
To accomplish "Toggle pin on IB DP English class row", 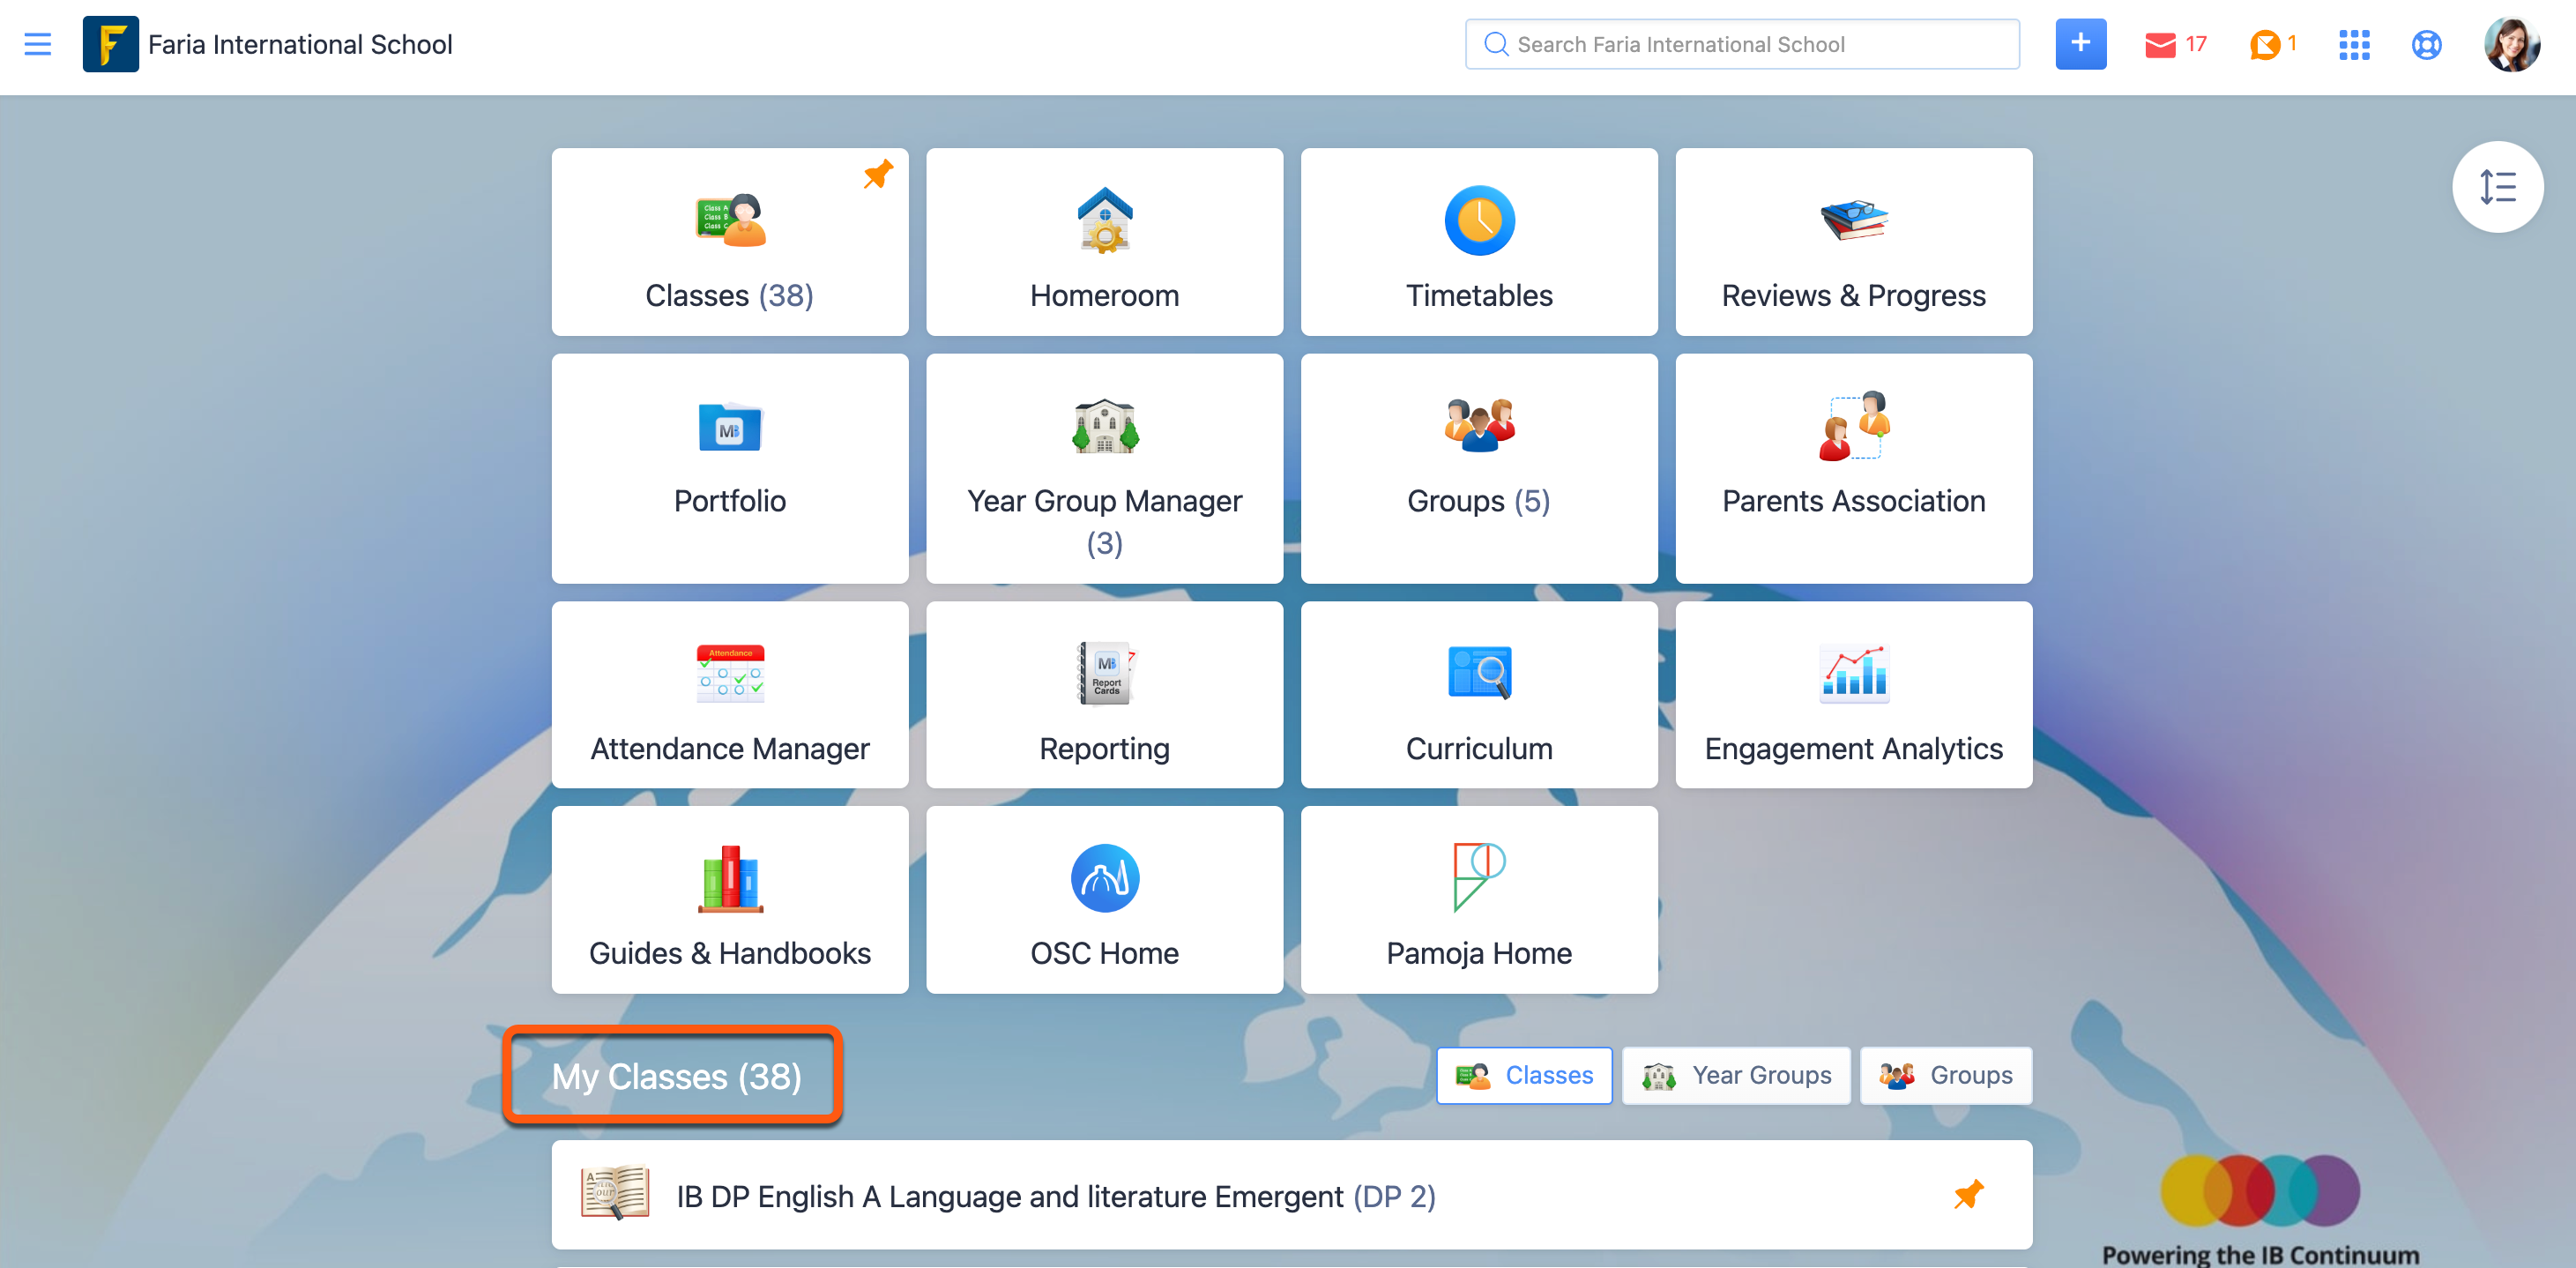I will coord(1968,1194).
